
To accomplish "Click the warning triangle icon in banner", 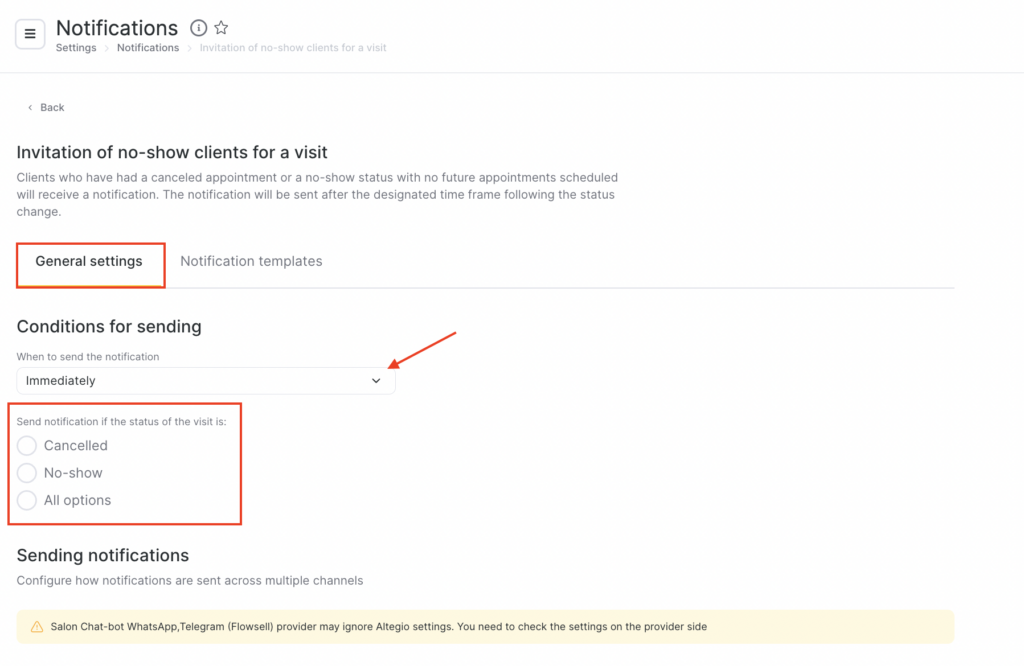I will tap(37, 627).
